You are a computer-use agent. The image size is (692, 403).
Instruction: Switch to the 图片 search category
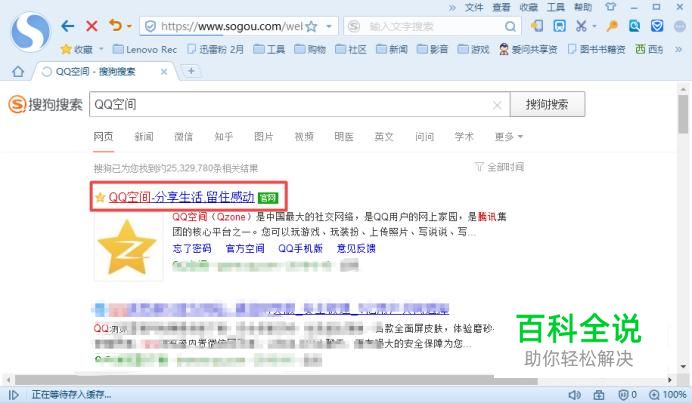click(x=264, y=137)
